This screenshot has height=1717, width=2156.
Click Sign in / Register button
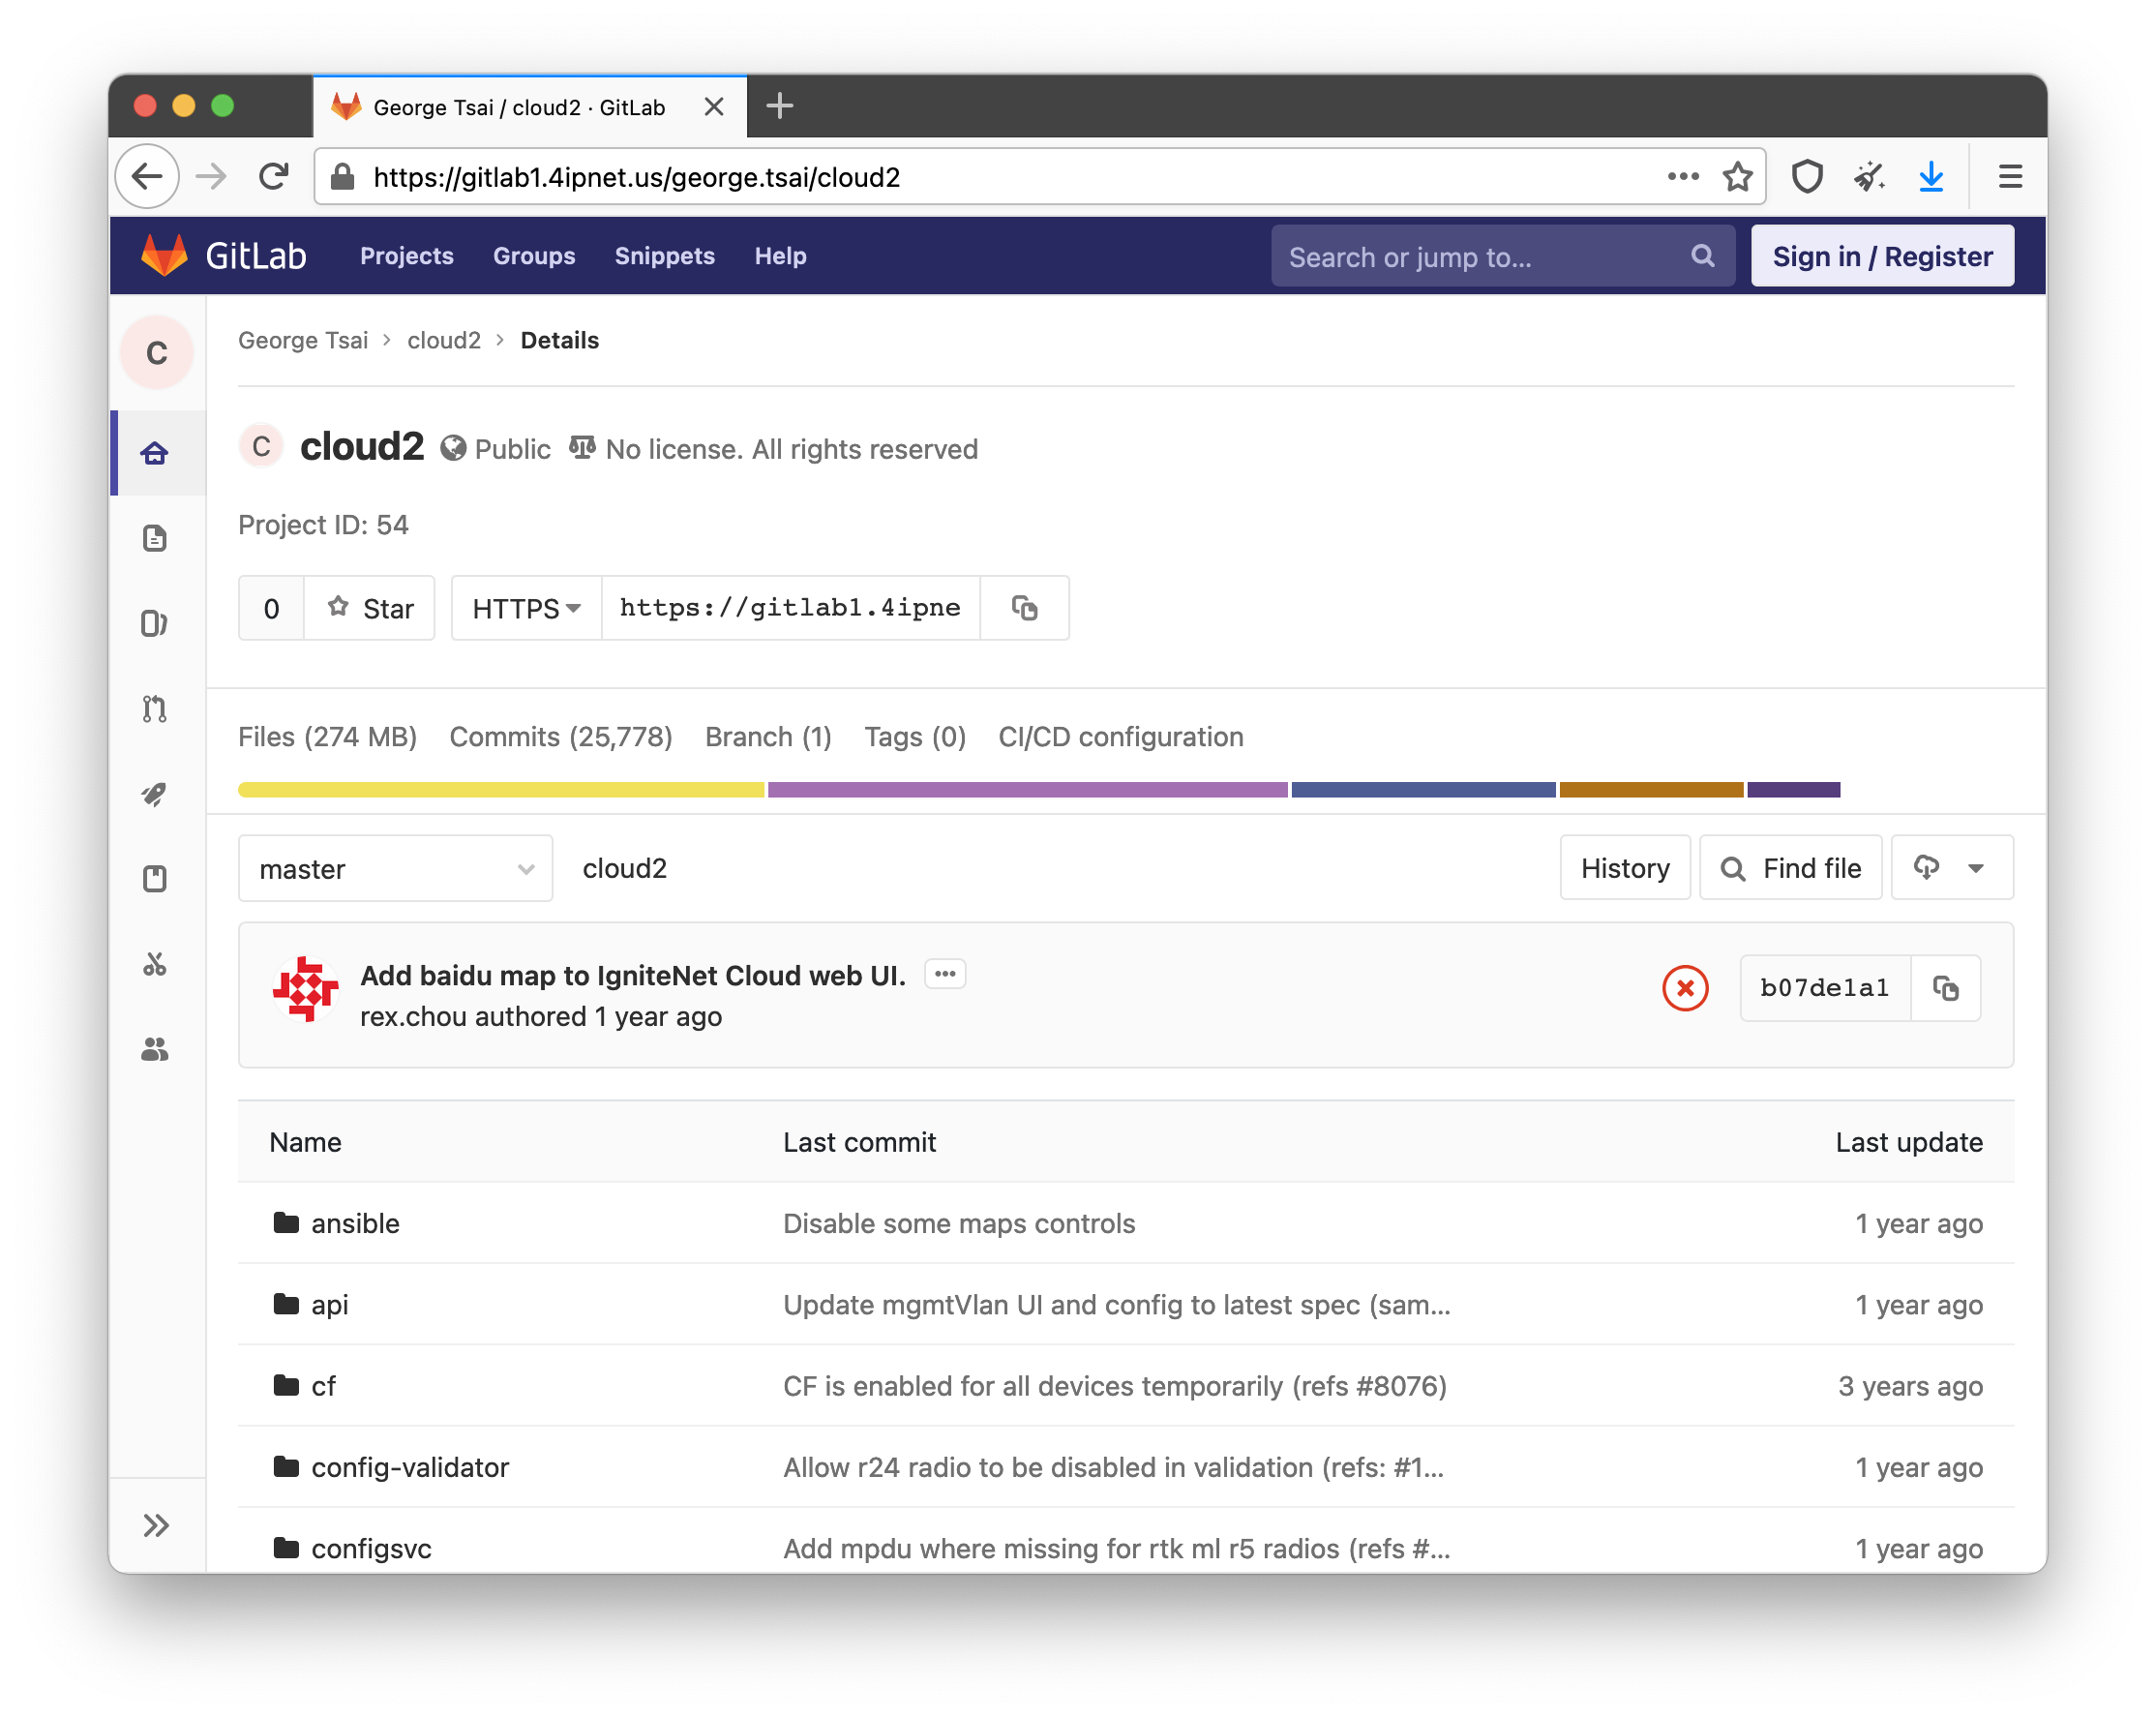1882,256
